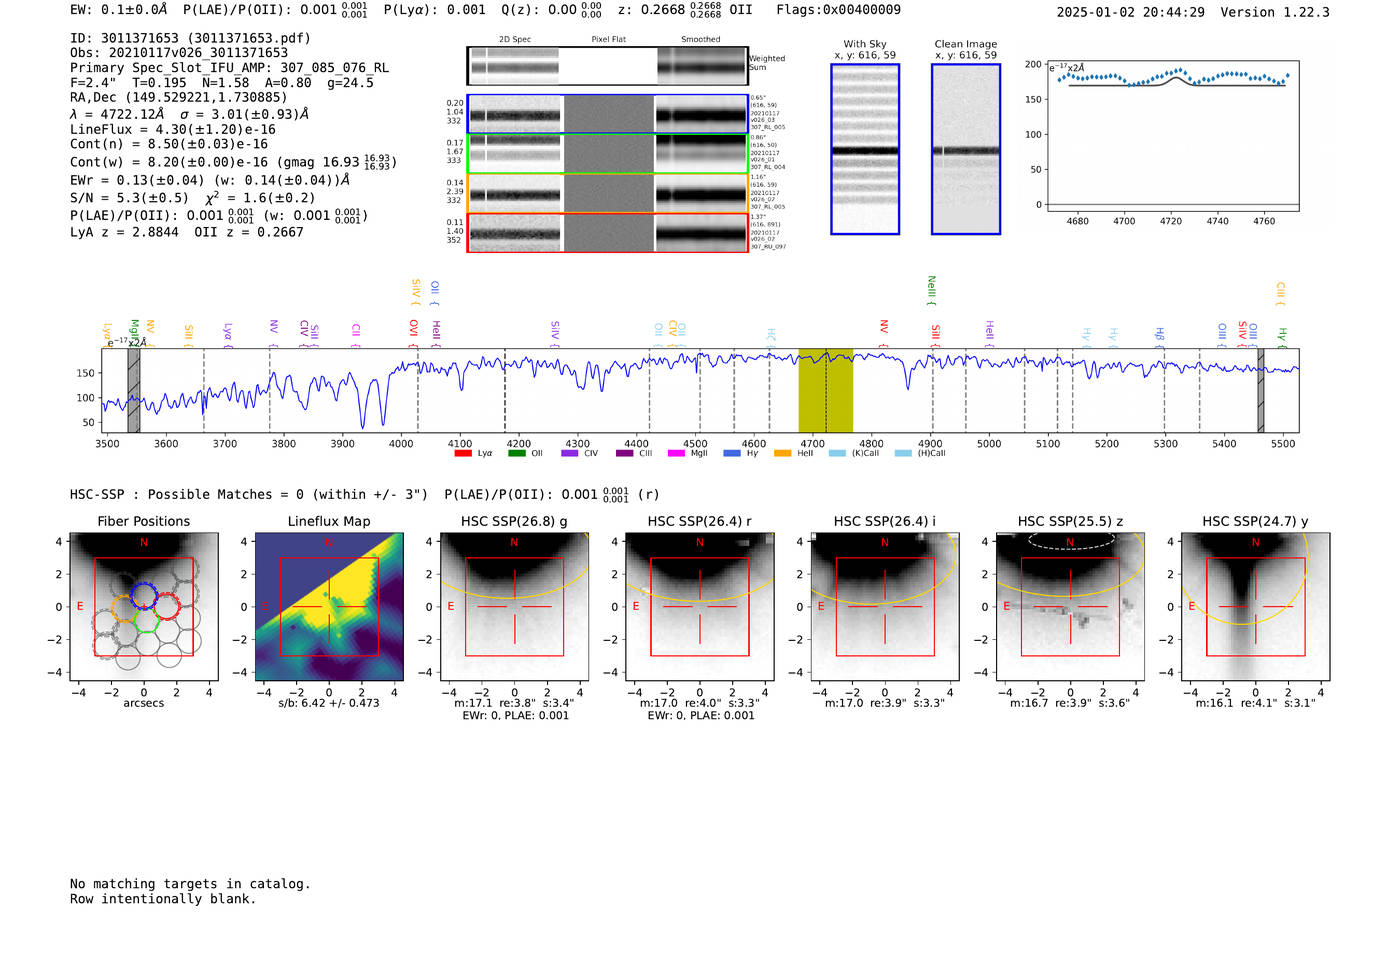1400x953 pixels.
Task: Open the HSC SSP(26.4) r image
Action: coord(700,606)
